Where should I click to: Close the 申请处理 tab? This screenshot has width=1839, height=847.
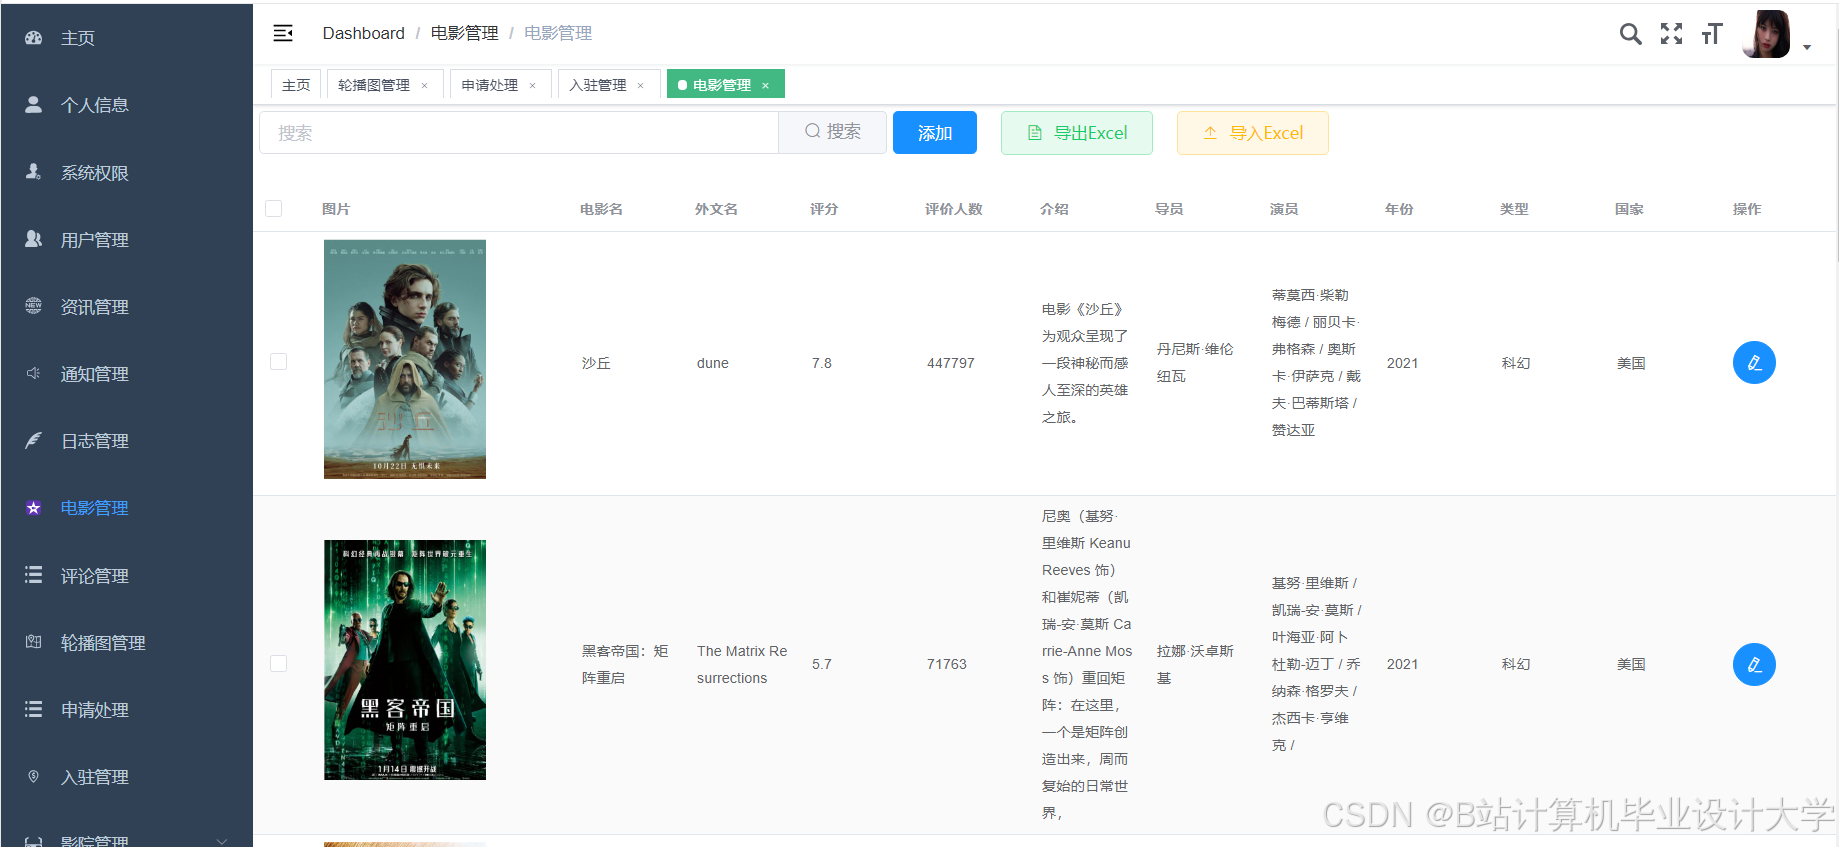532,86
